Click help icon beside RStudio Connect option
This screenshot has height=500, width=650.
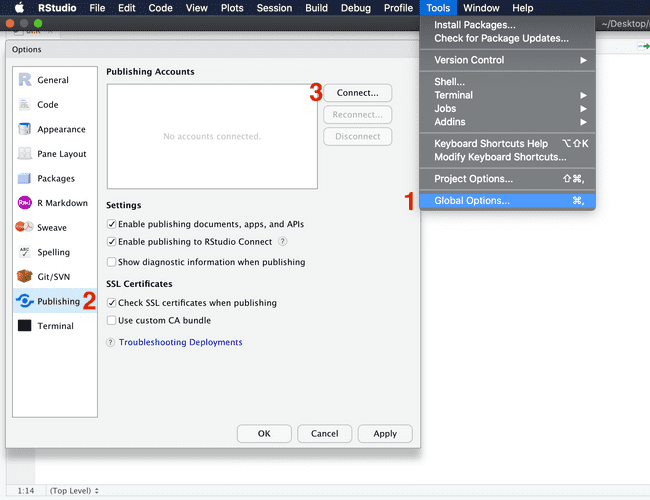pos(282,241)
